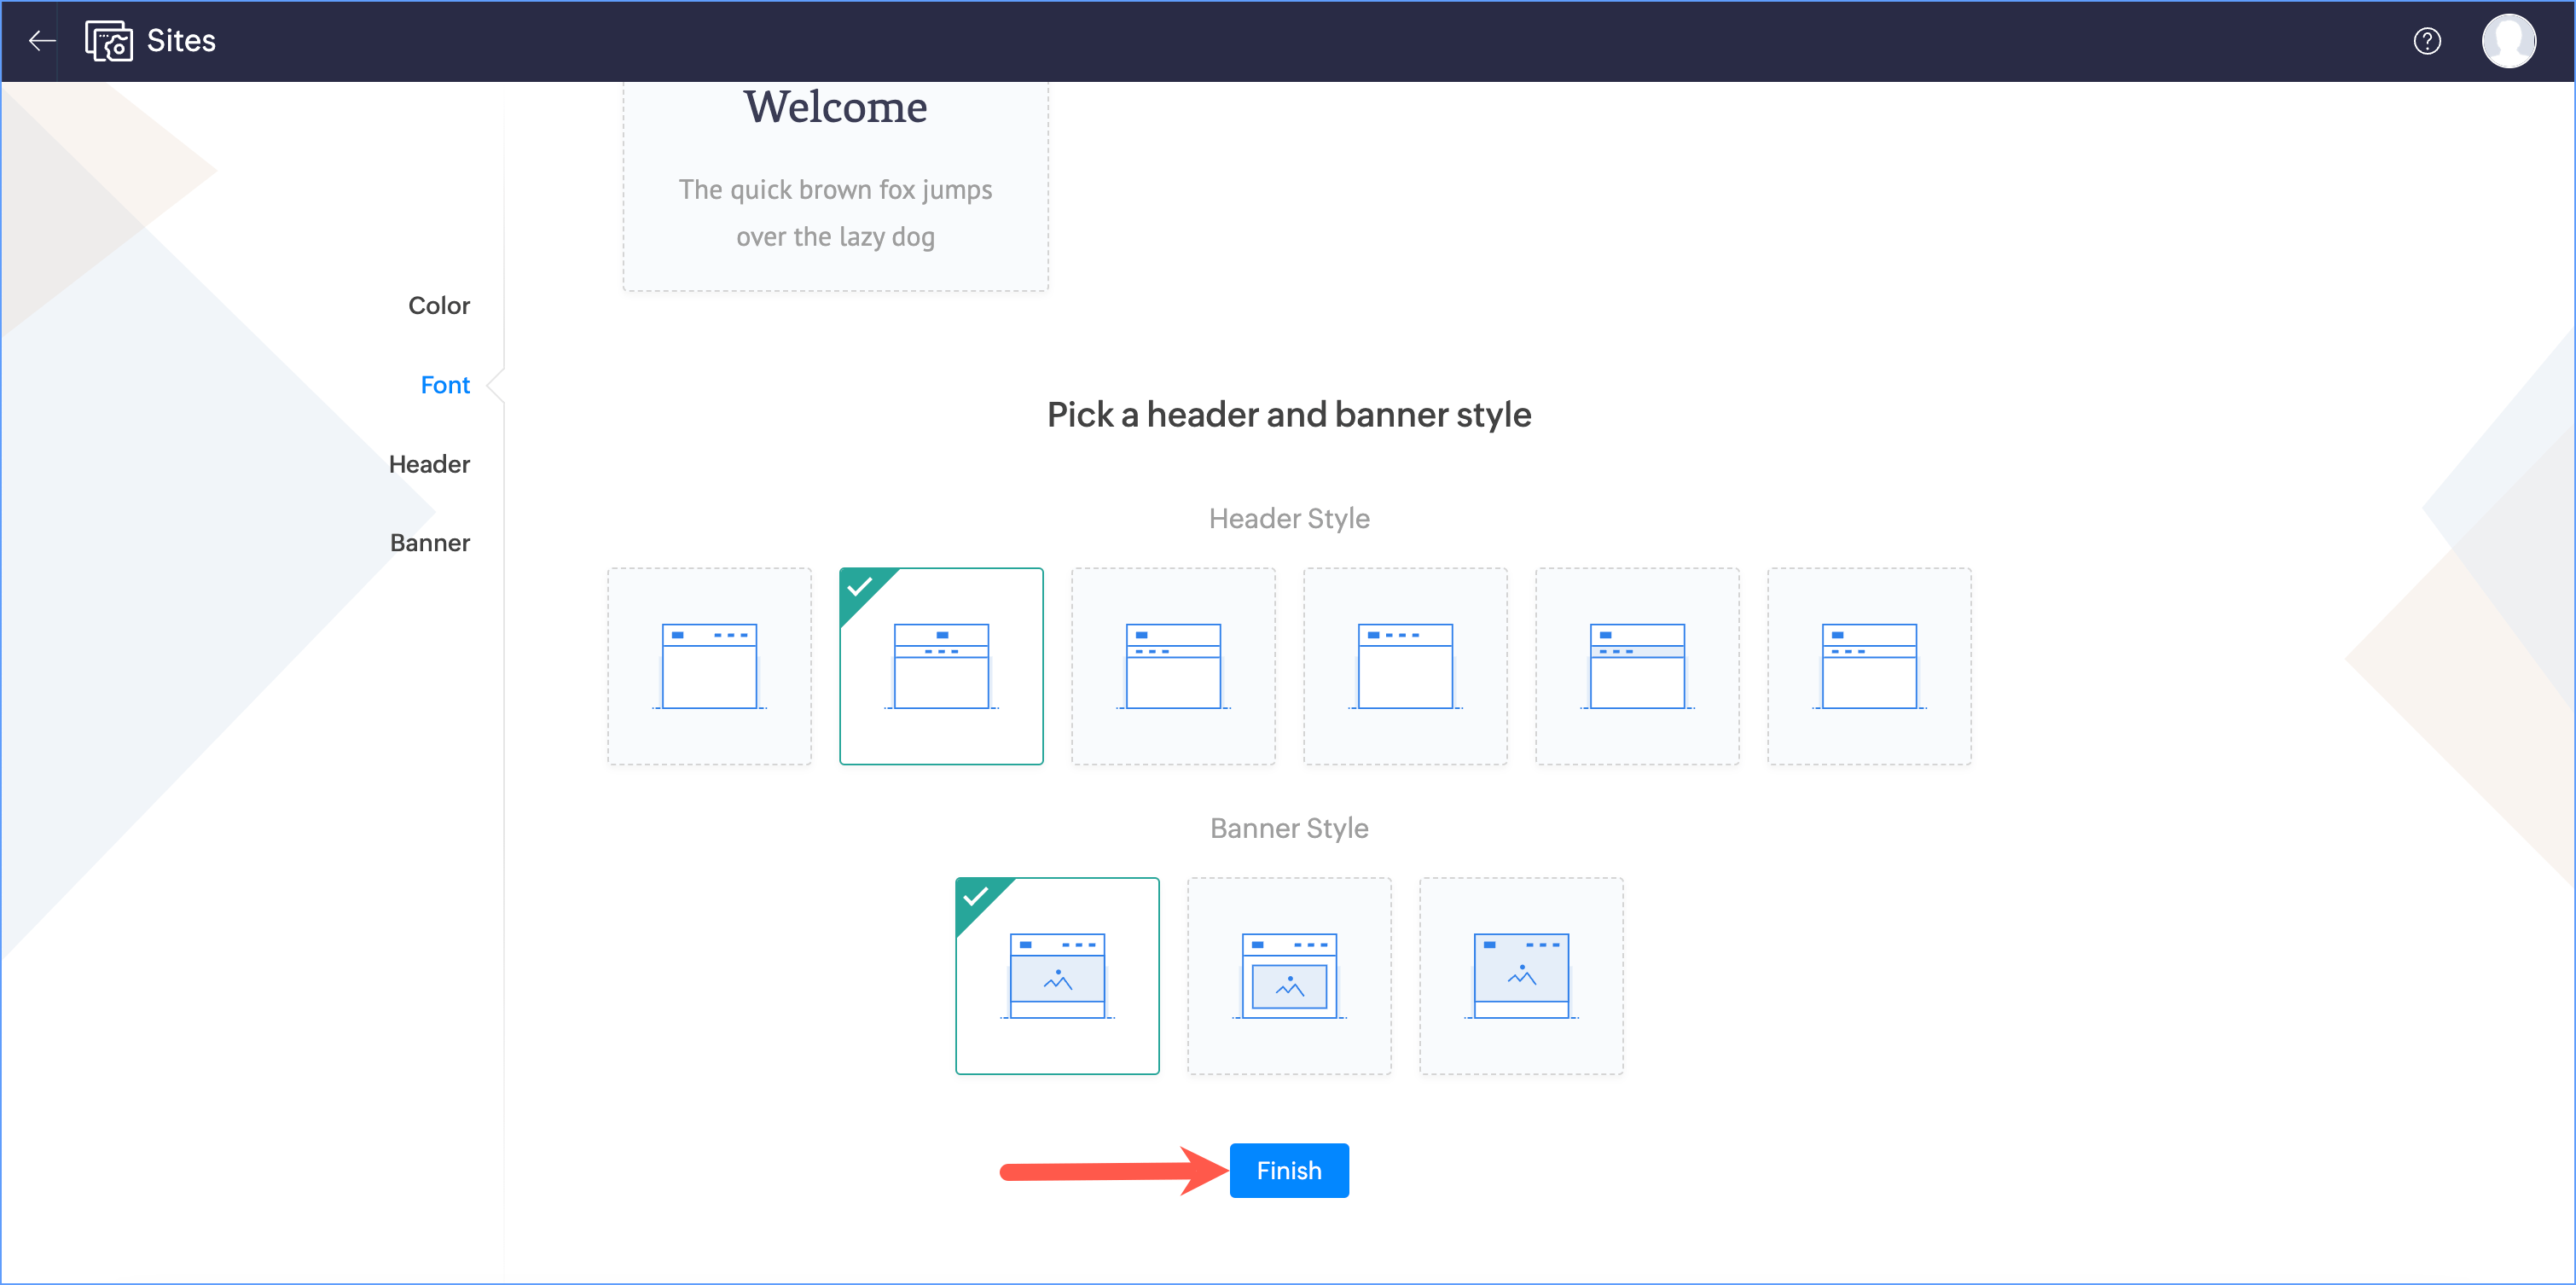Toggle the checked second header style

pos(941,666)
